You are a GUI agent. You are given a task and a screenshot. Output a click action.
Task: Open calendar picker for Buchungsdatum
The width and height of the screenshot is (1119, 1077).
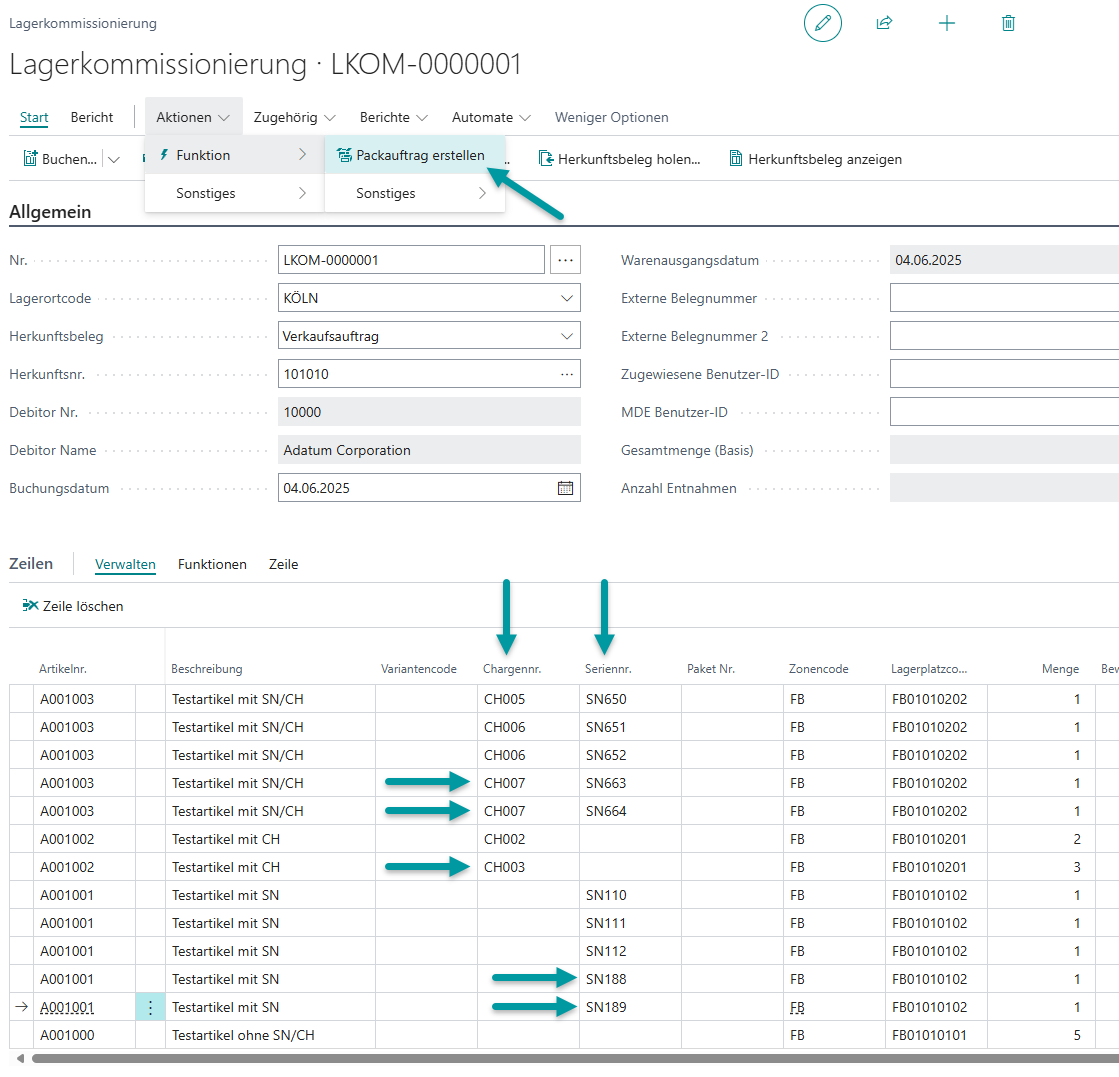[x=565, y=488]
